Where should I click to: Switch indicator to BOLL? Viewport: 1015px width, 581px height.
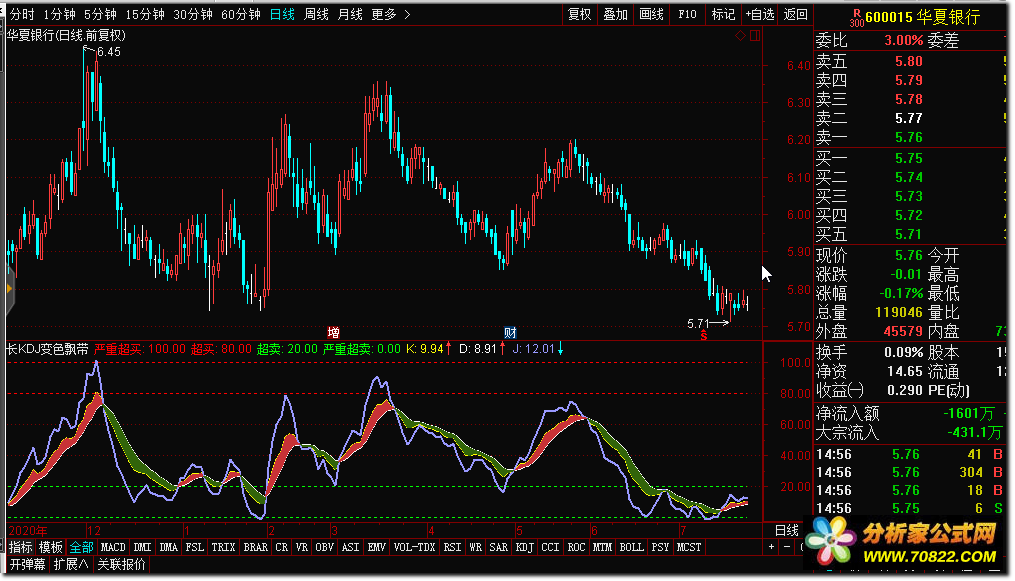[x=631, y=547]
